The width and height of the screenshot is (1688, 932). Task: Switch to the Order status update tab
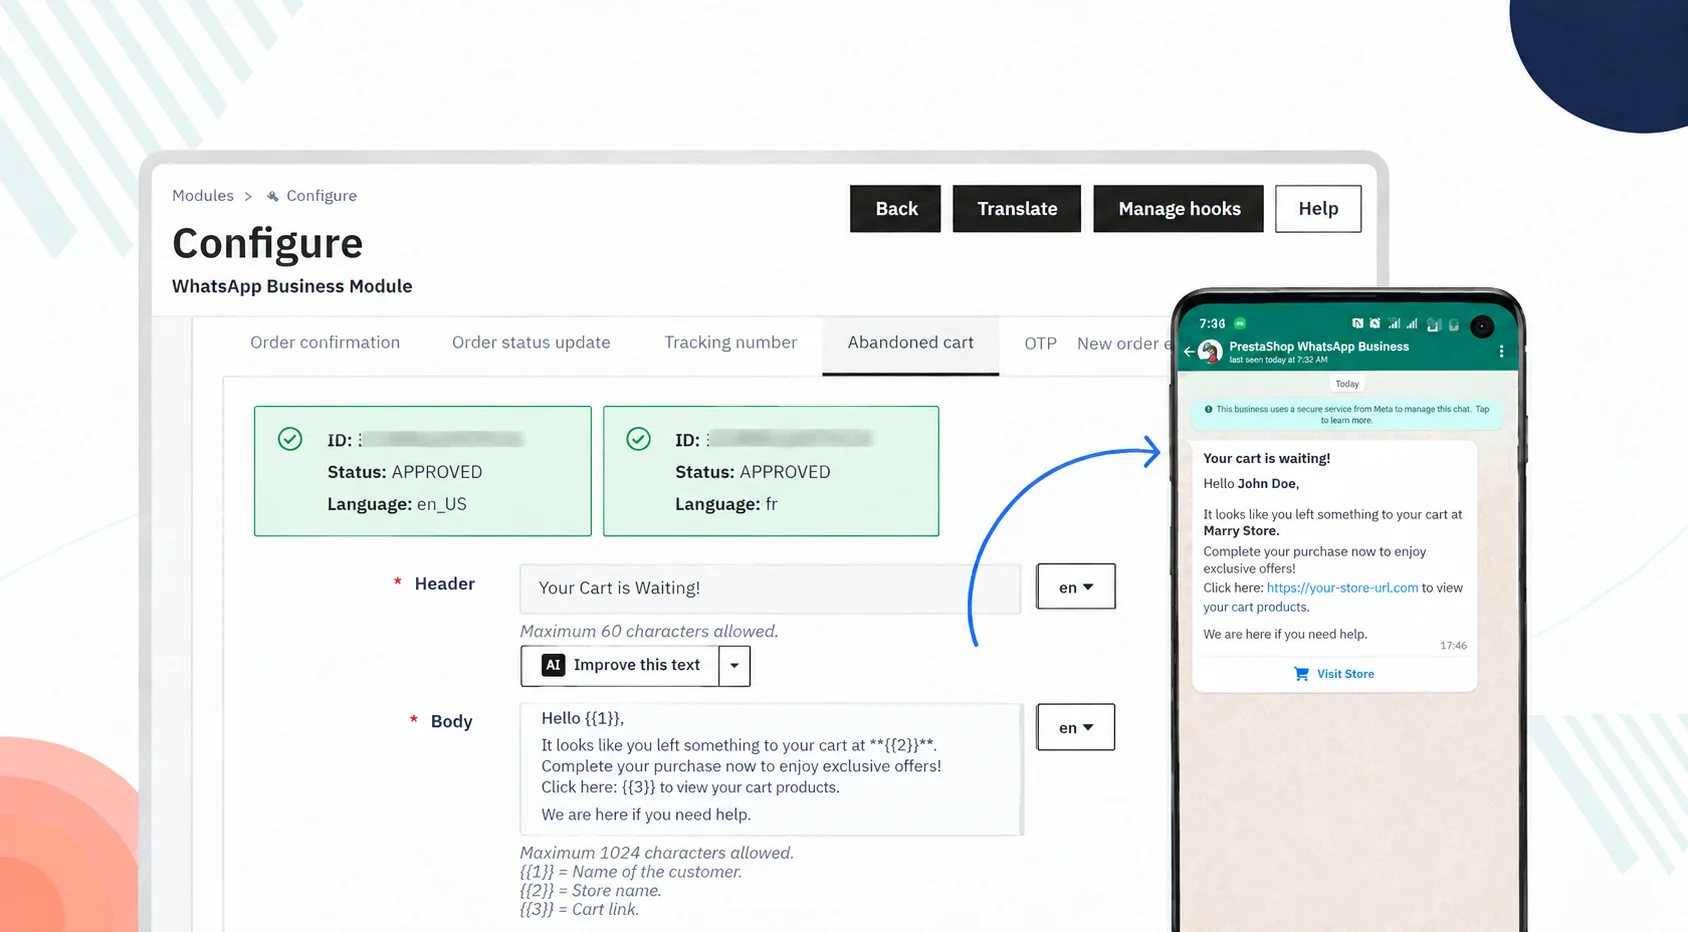point(531,342)
